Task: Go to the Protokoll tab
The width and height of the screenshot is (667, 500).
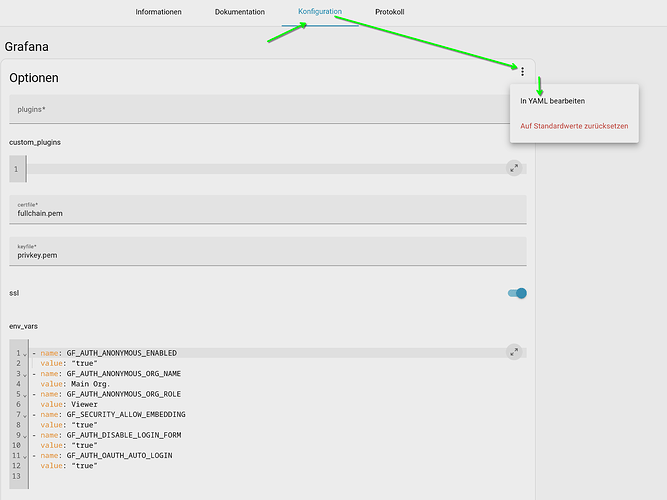Action: pos(389,12)
